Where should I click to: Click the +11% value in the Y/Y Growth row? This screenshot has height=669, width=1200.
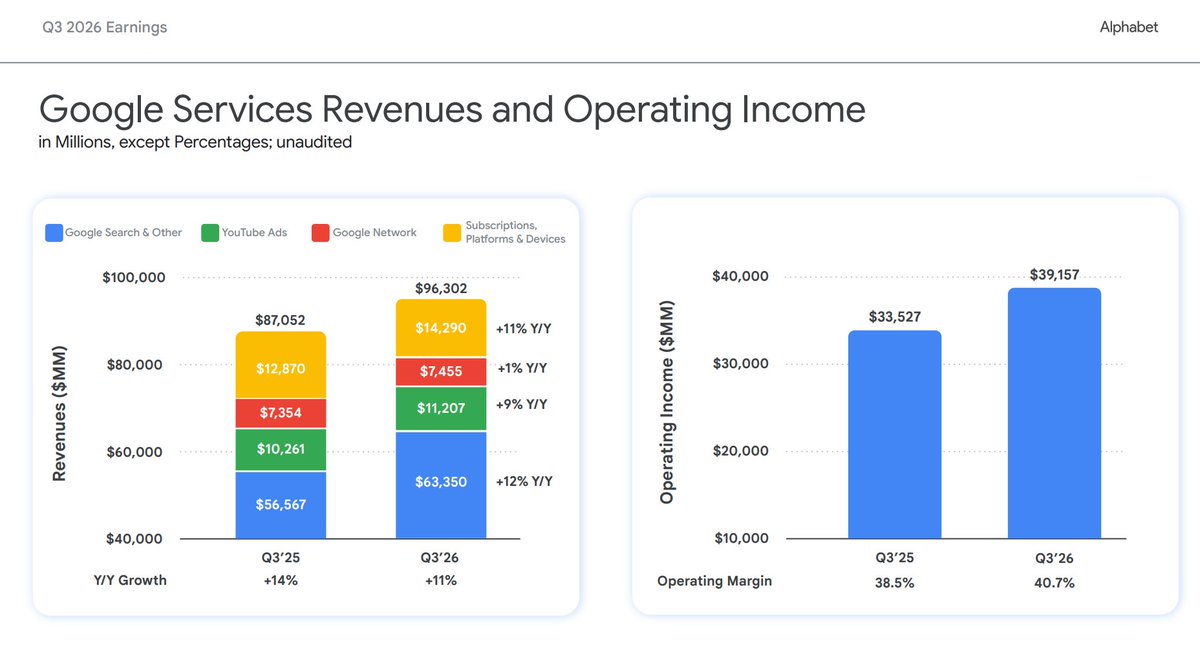click(x=441, y=580)
